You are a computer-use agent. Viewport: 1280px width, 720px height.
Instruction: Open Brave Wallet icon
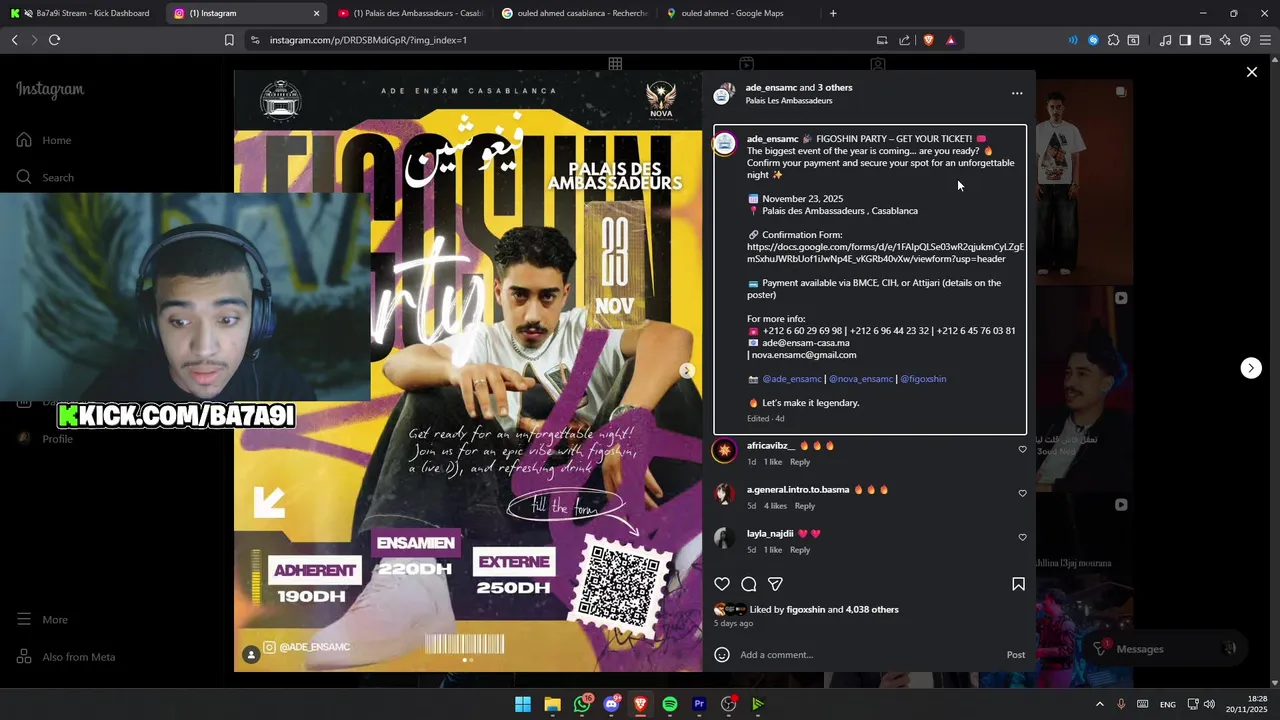(1205, 40)
